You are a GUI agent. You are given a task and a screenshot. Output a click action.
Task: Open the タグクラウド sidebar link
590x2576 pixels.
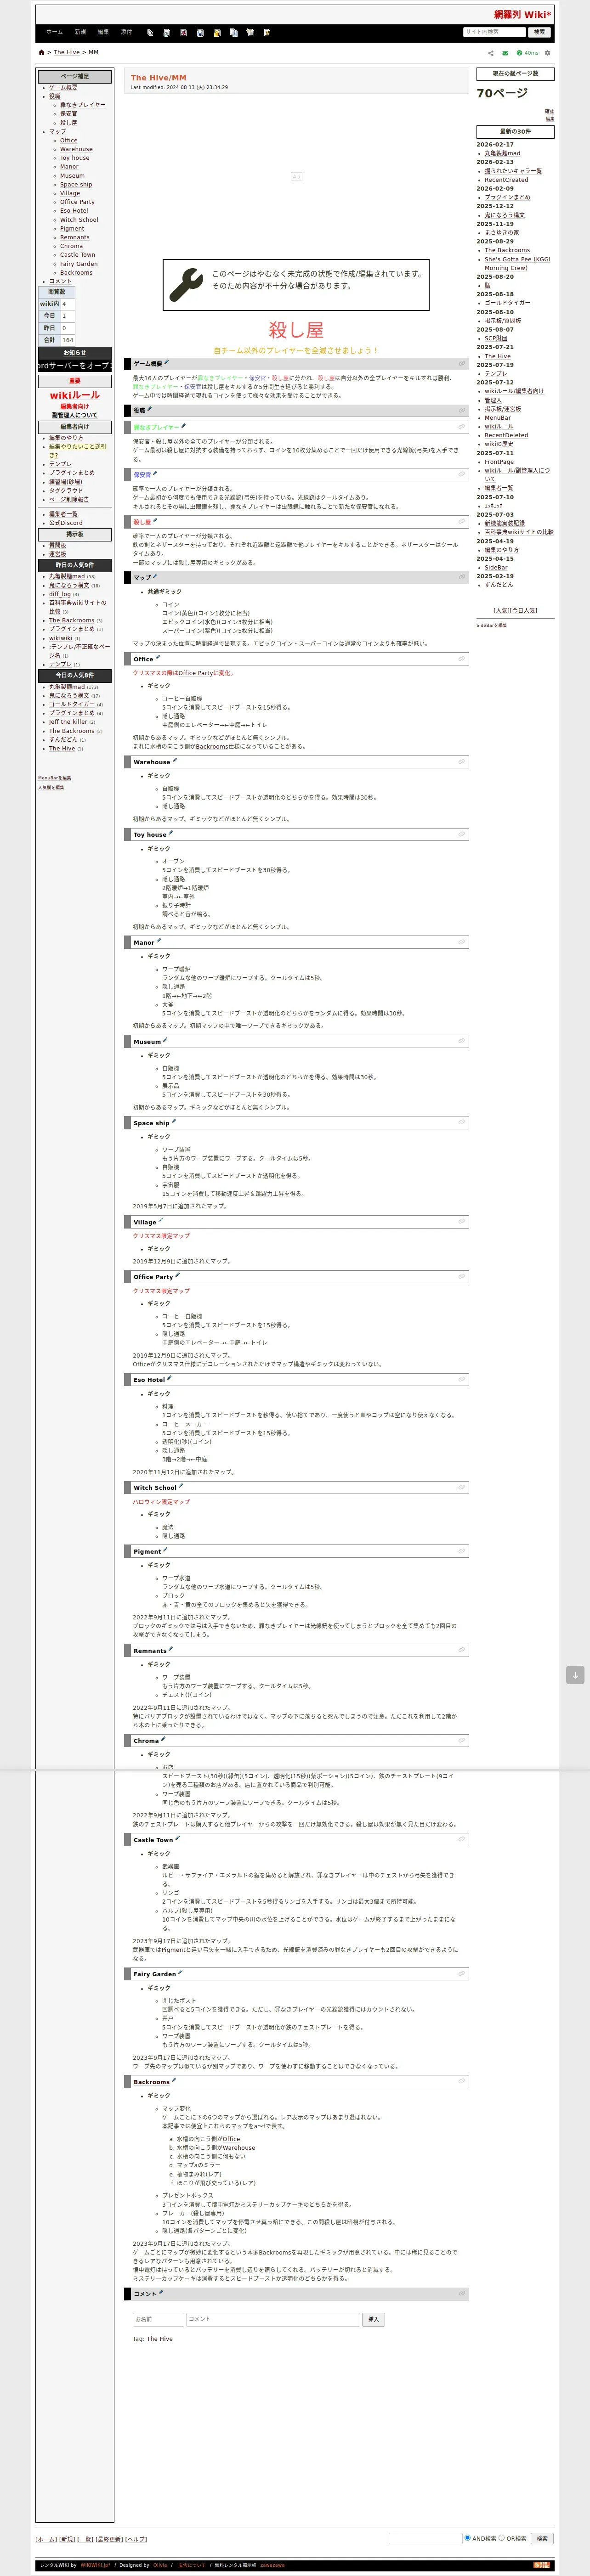coord(66,491)
